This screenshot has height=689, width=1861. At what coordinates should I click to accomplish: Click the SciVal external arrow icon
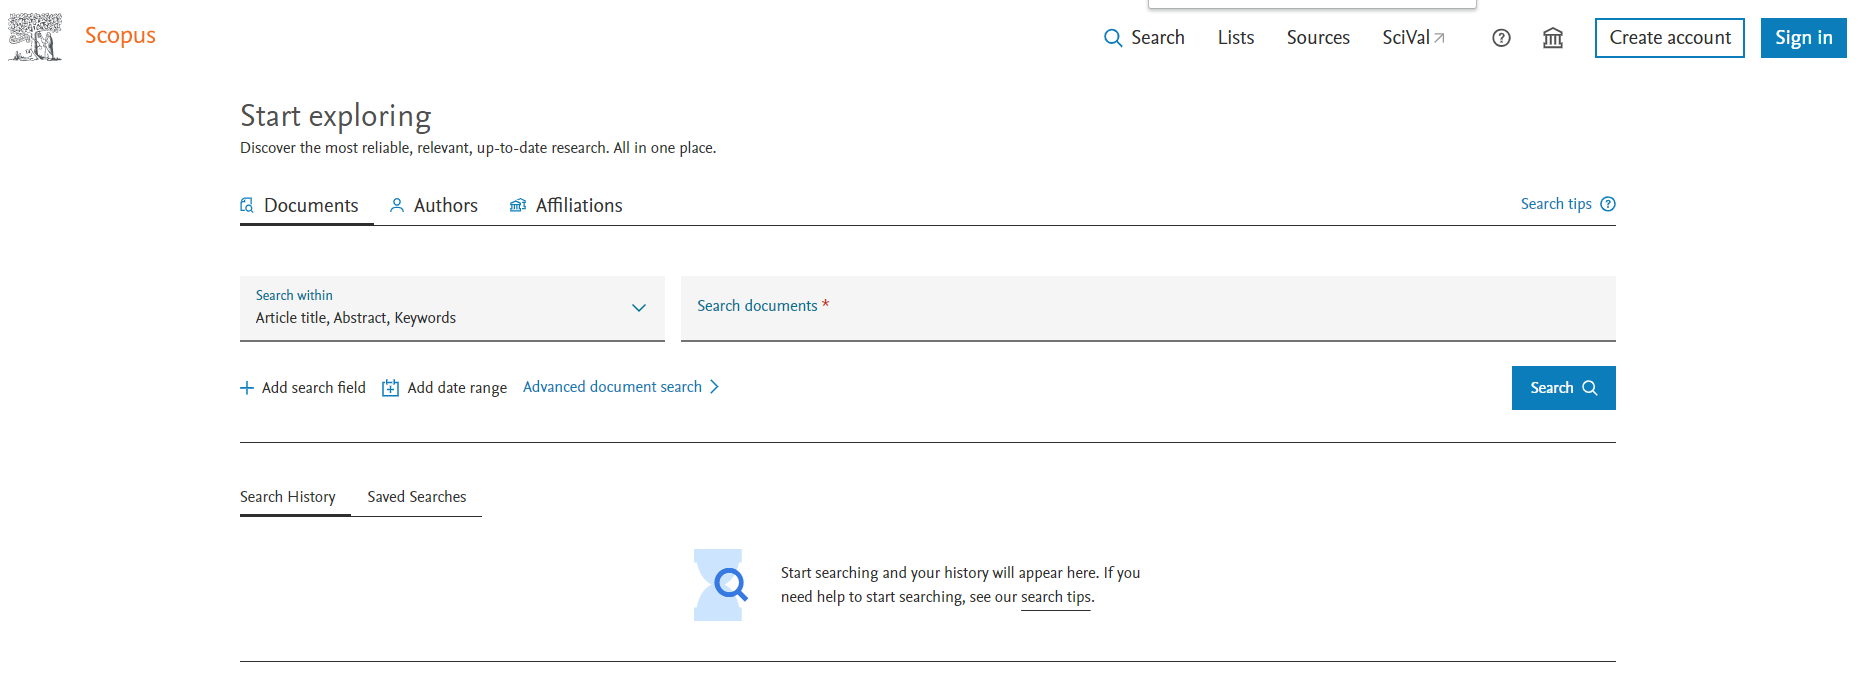coord(1440,38)
